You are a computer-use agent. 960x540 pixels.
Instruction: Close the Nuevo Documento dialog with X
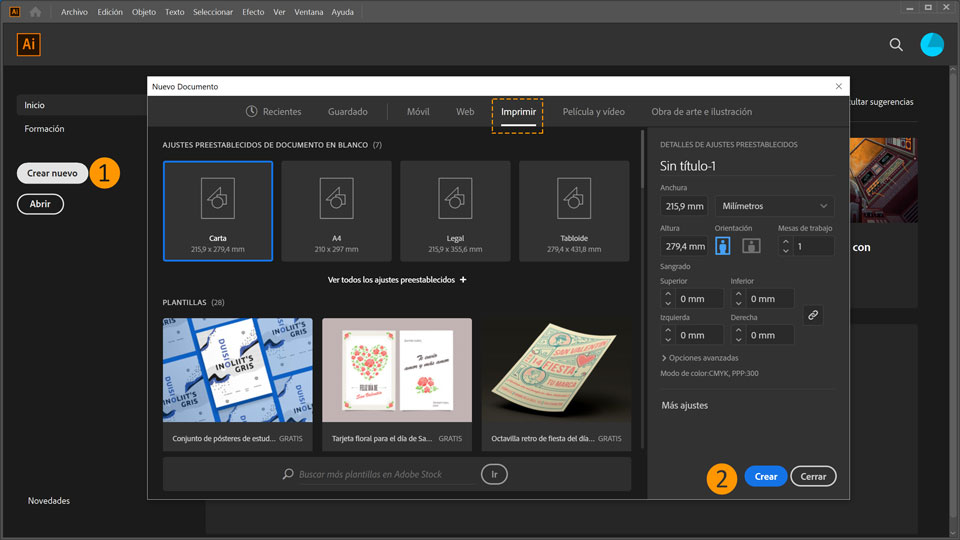click(838, 86)
